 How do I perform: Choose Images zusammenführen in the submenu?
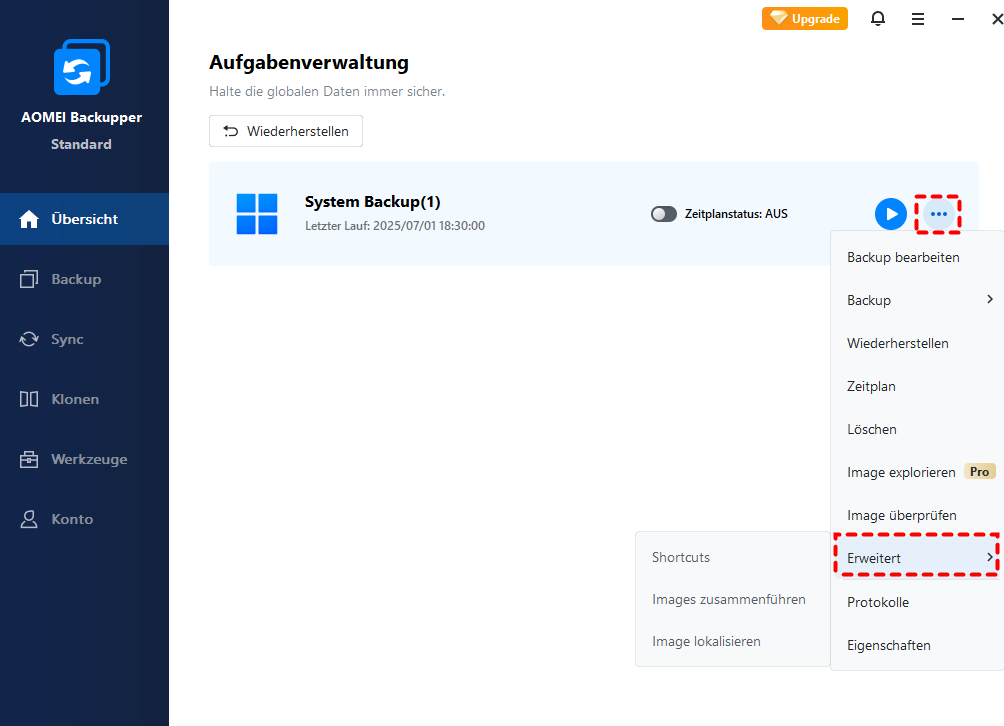click(x=733, y=599)
